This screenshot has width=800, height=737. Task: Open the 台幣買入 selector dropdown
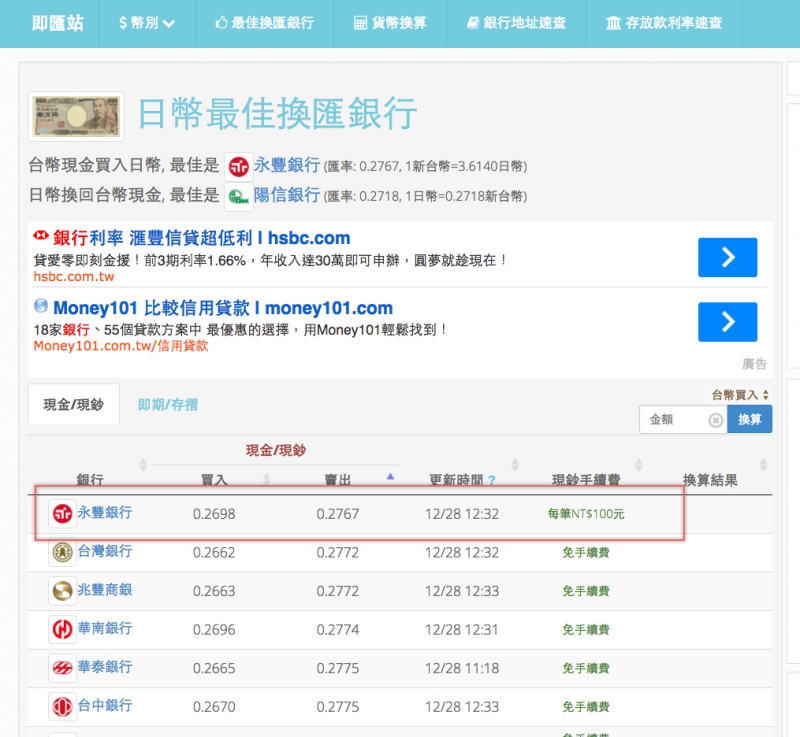pyautogui.click(x=740, y=395)
